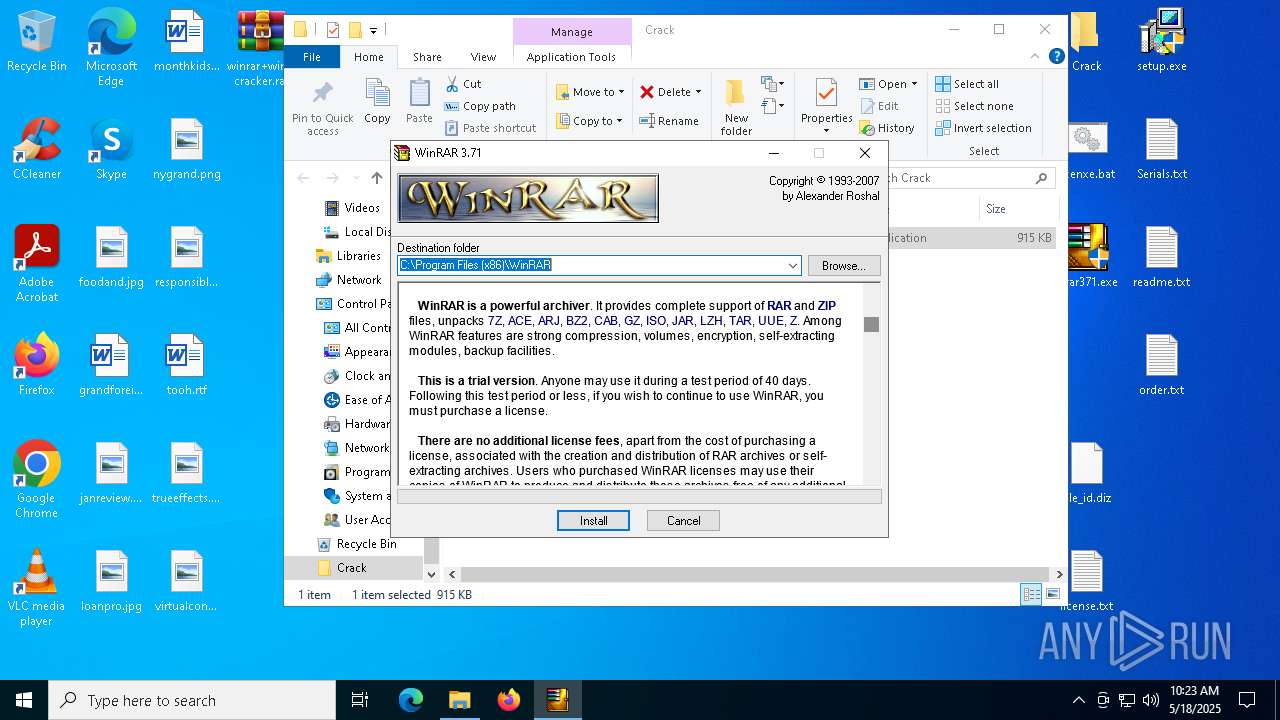Click Select none in the ribbon
The width and height of the screenshot is (1280, 720).
tap(974, 106)
